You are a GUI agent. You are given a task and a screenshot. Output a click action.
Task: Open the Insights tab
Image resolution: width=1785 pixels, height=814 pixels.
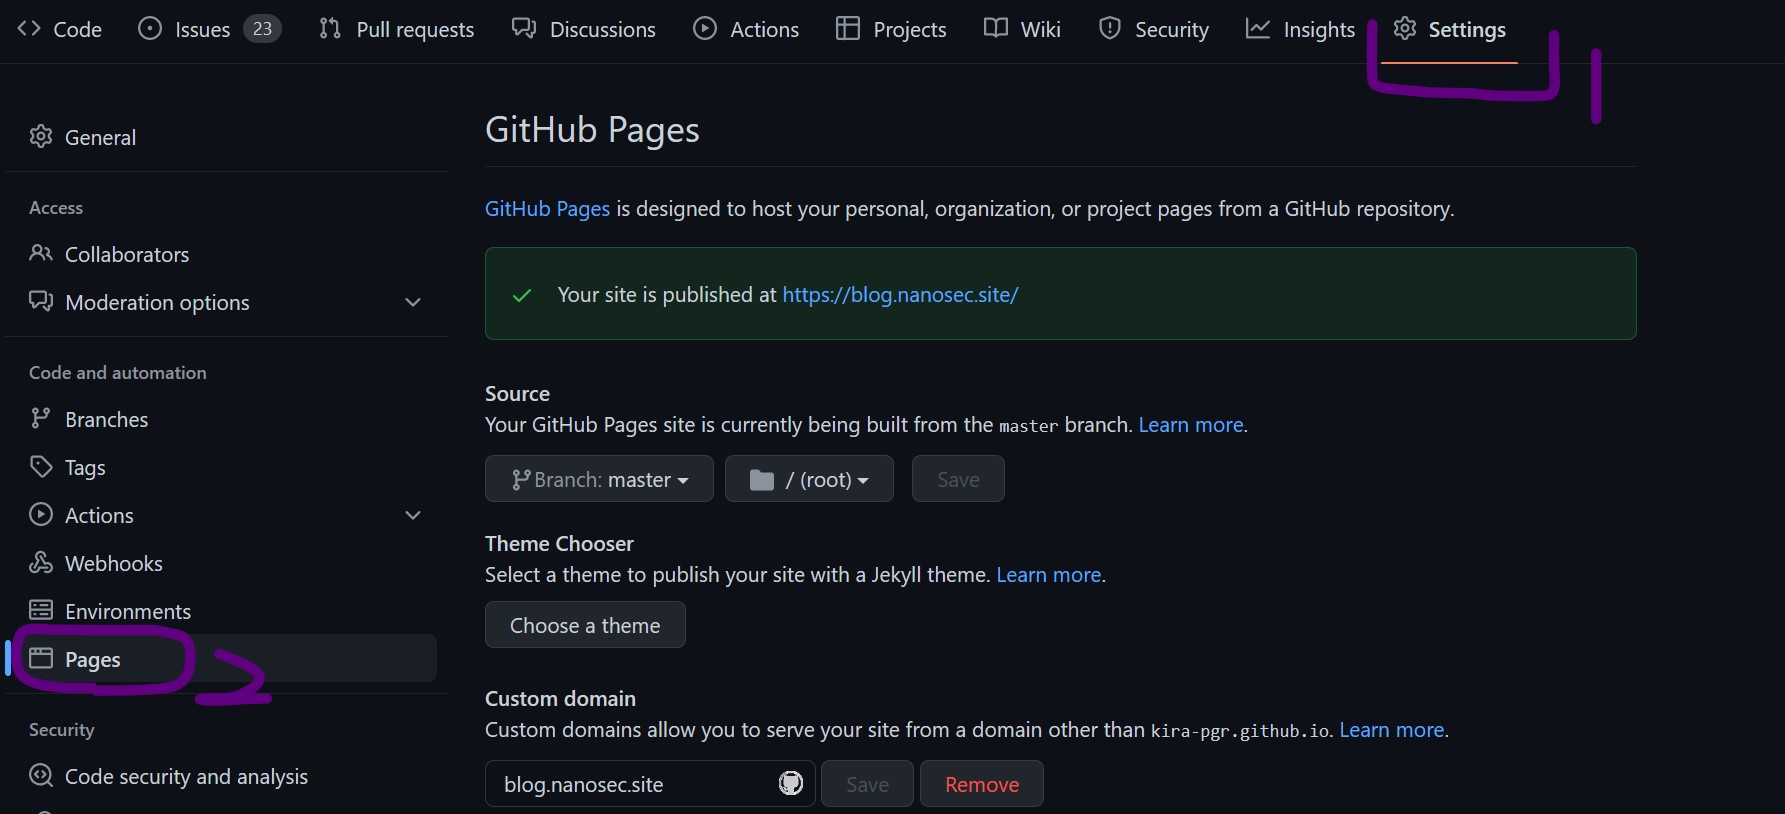1300,29
